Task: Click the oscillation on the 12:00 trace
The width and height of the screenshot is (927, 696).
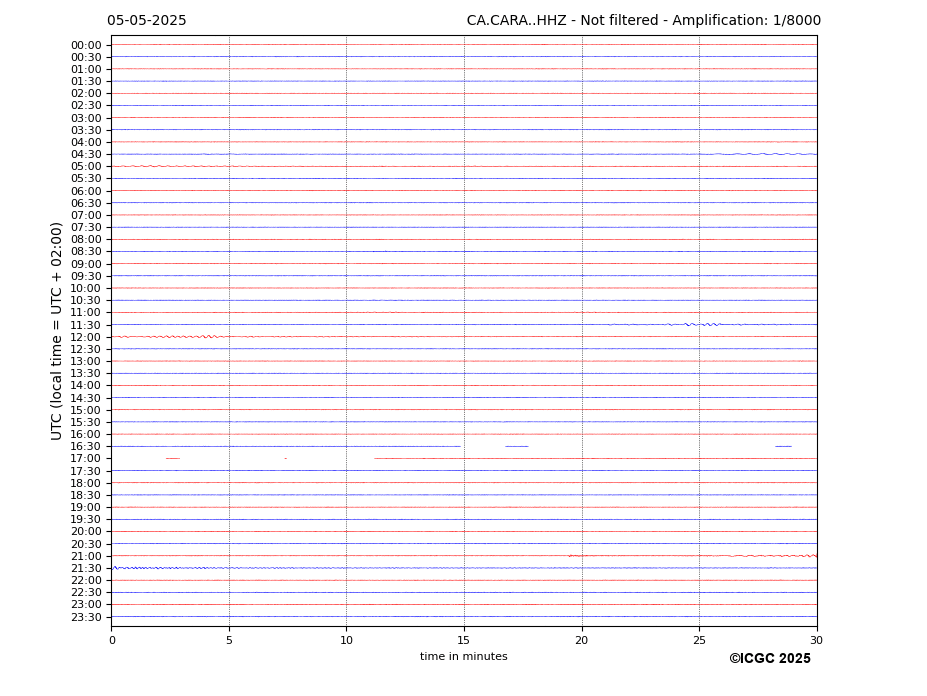Action: (x=186, y=336)
